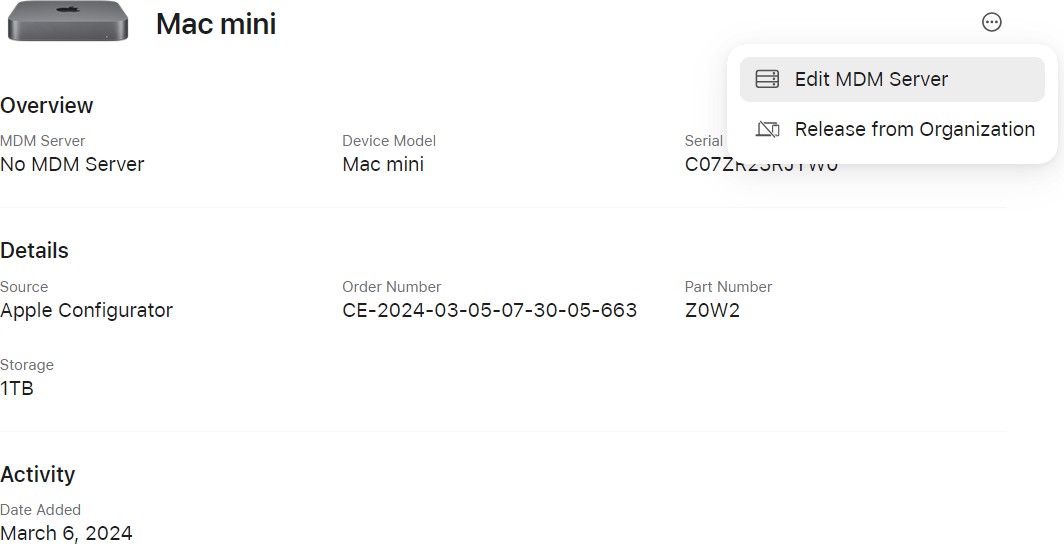Click the Apple Configurator source value
Image resolution: width=1064 pixels, height=544 pixels.
pos(86,310)
